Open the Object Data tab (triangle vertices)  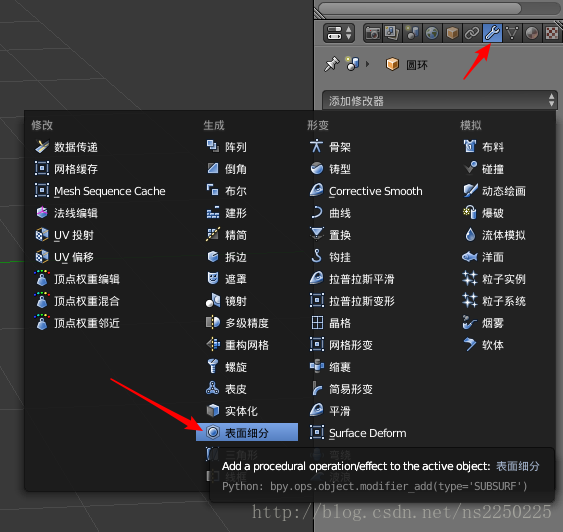(512, 33)
